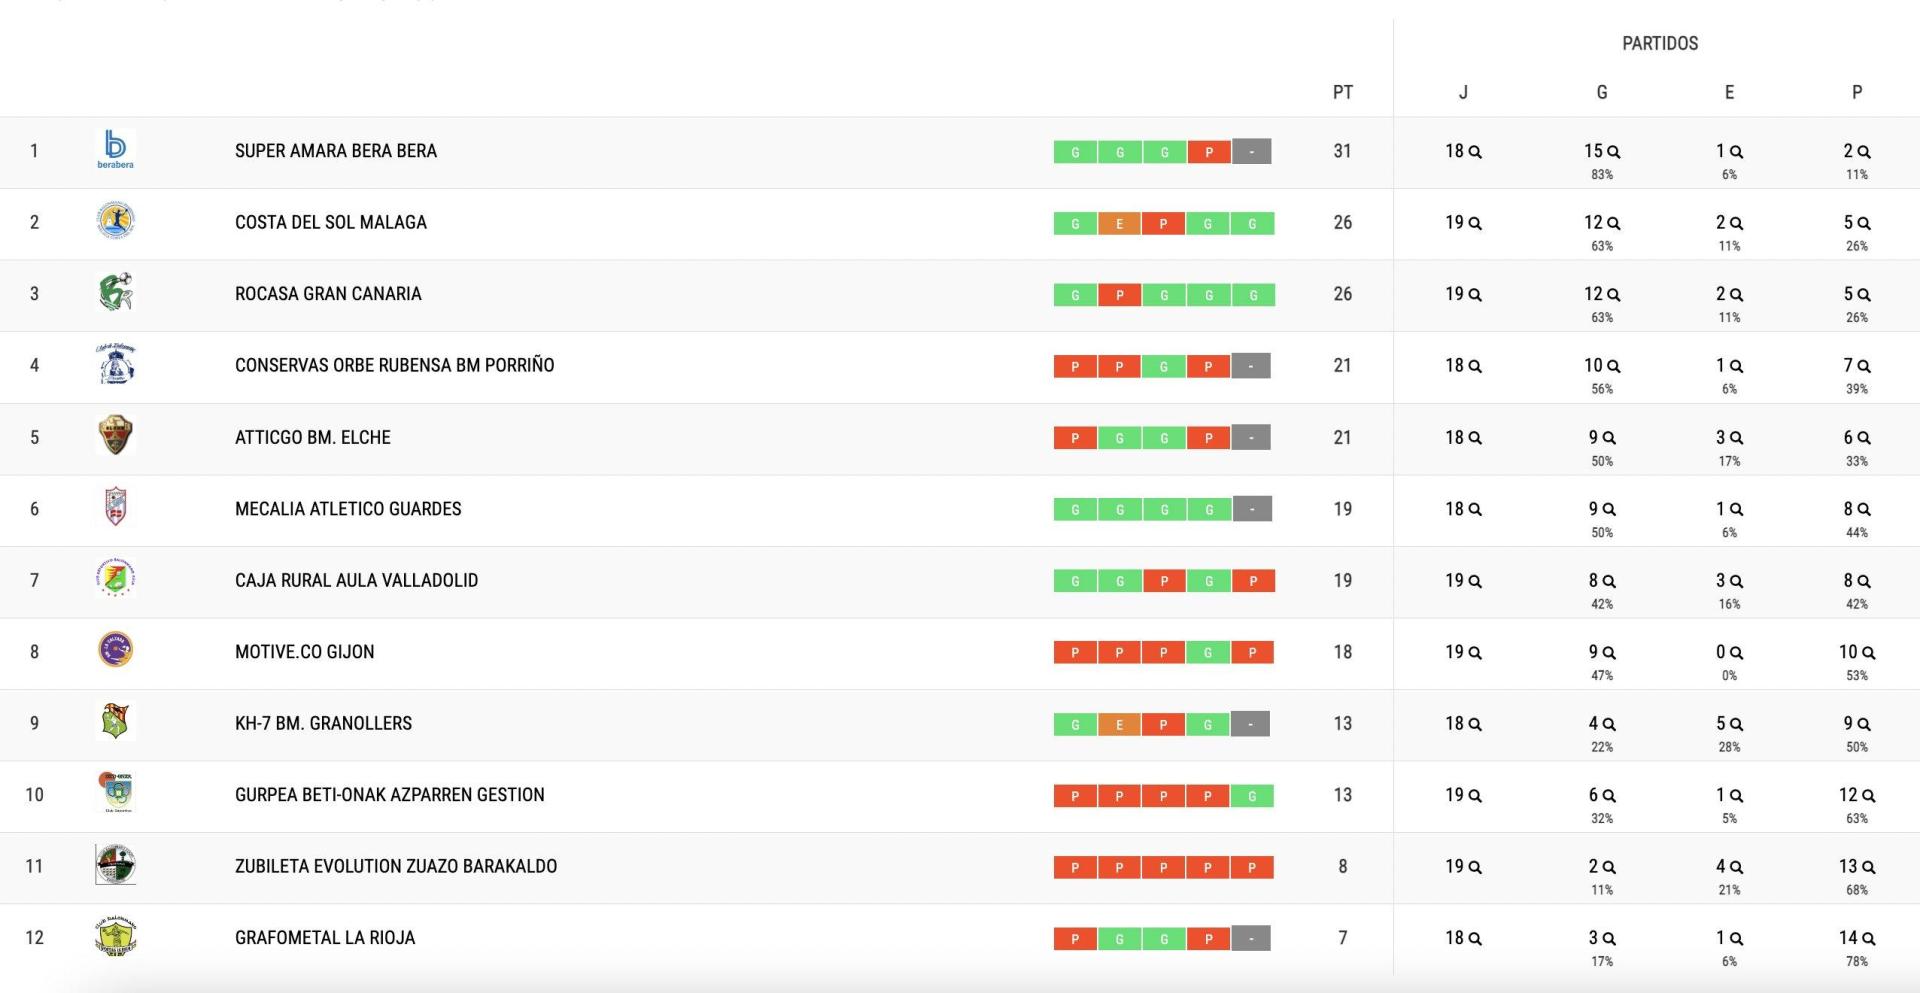This screenshot has width=1920, height=993.
Task: Inspect Gurpea Beti-Onak's 12 losses
Action: (x=1857, y=795)
